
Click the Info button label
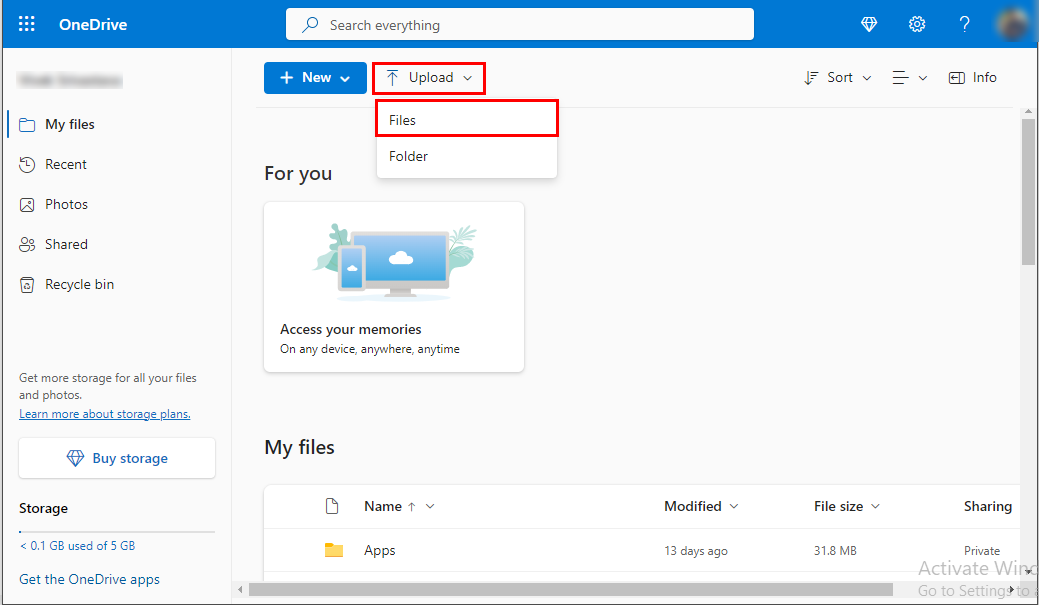pyautogui.click(x=985, y=78)
